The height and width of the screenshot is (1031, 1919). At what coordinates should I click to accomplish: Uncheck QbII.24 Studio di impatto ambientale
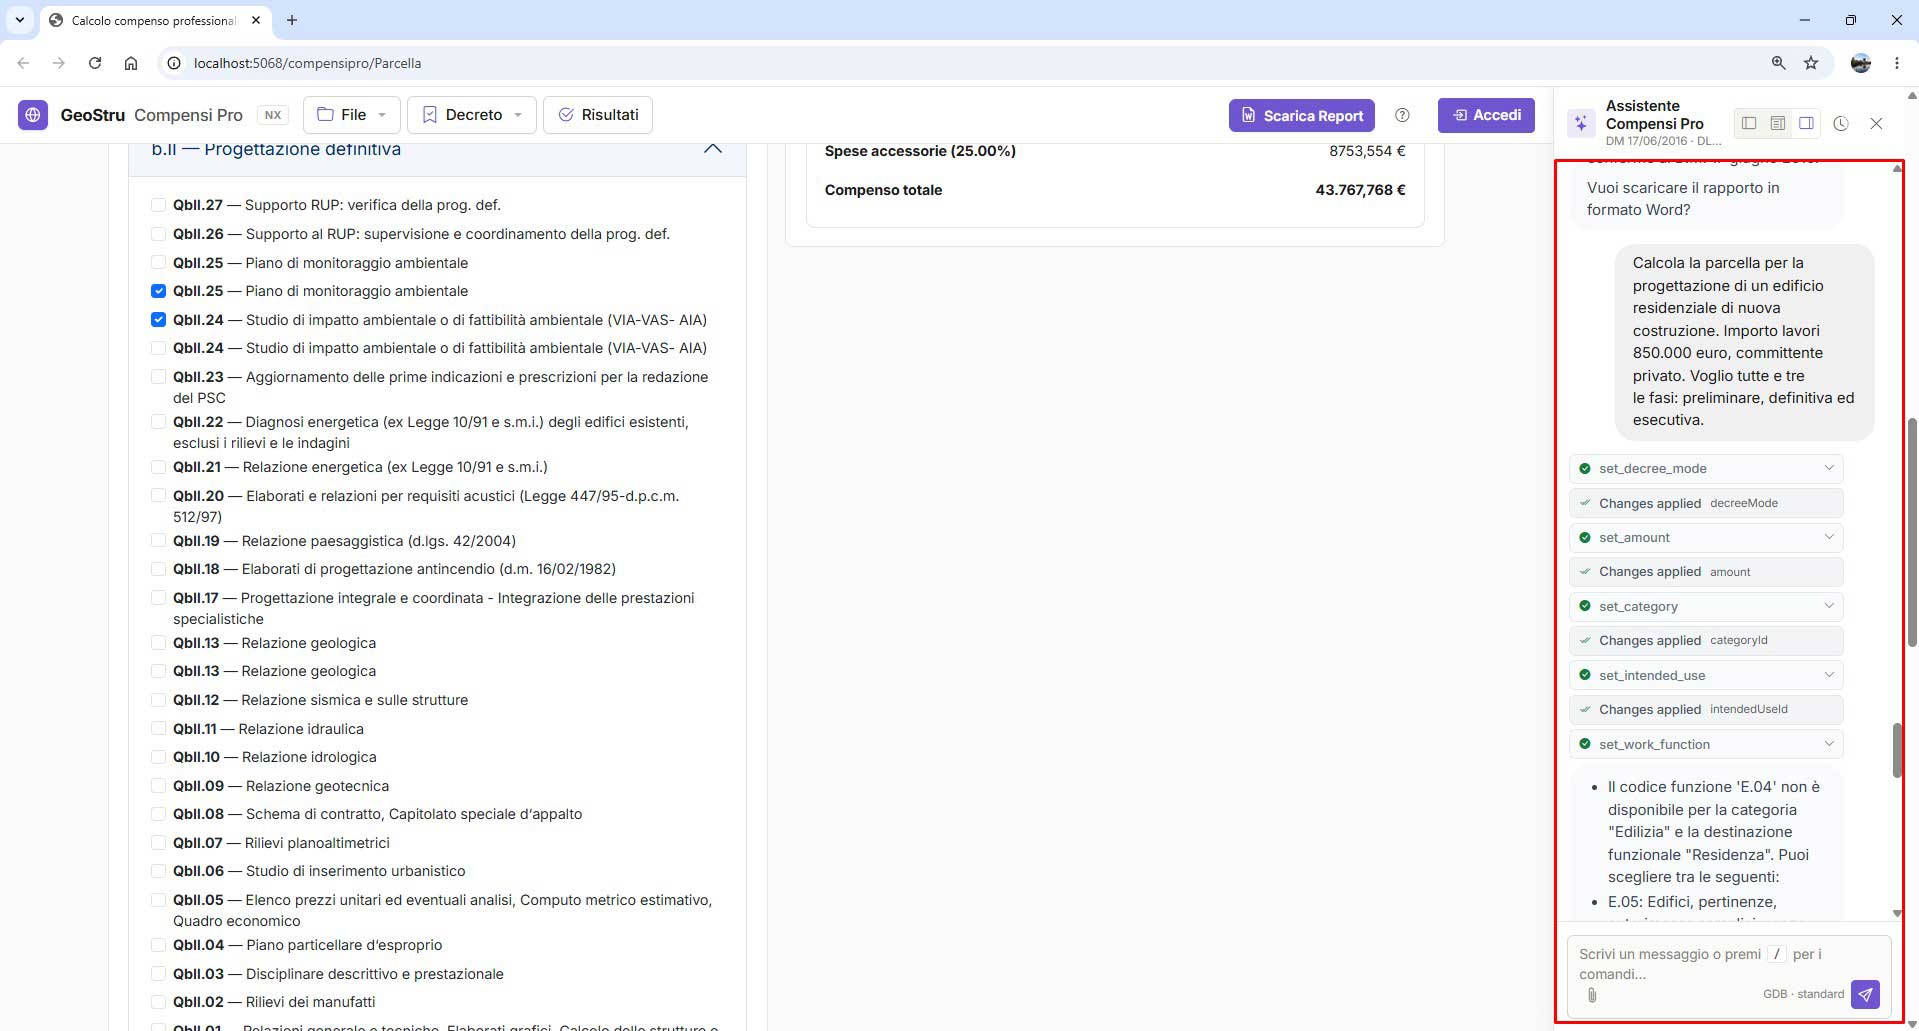point(158,320)
